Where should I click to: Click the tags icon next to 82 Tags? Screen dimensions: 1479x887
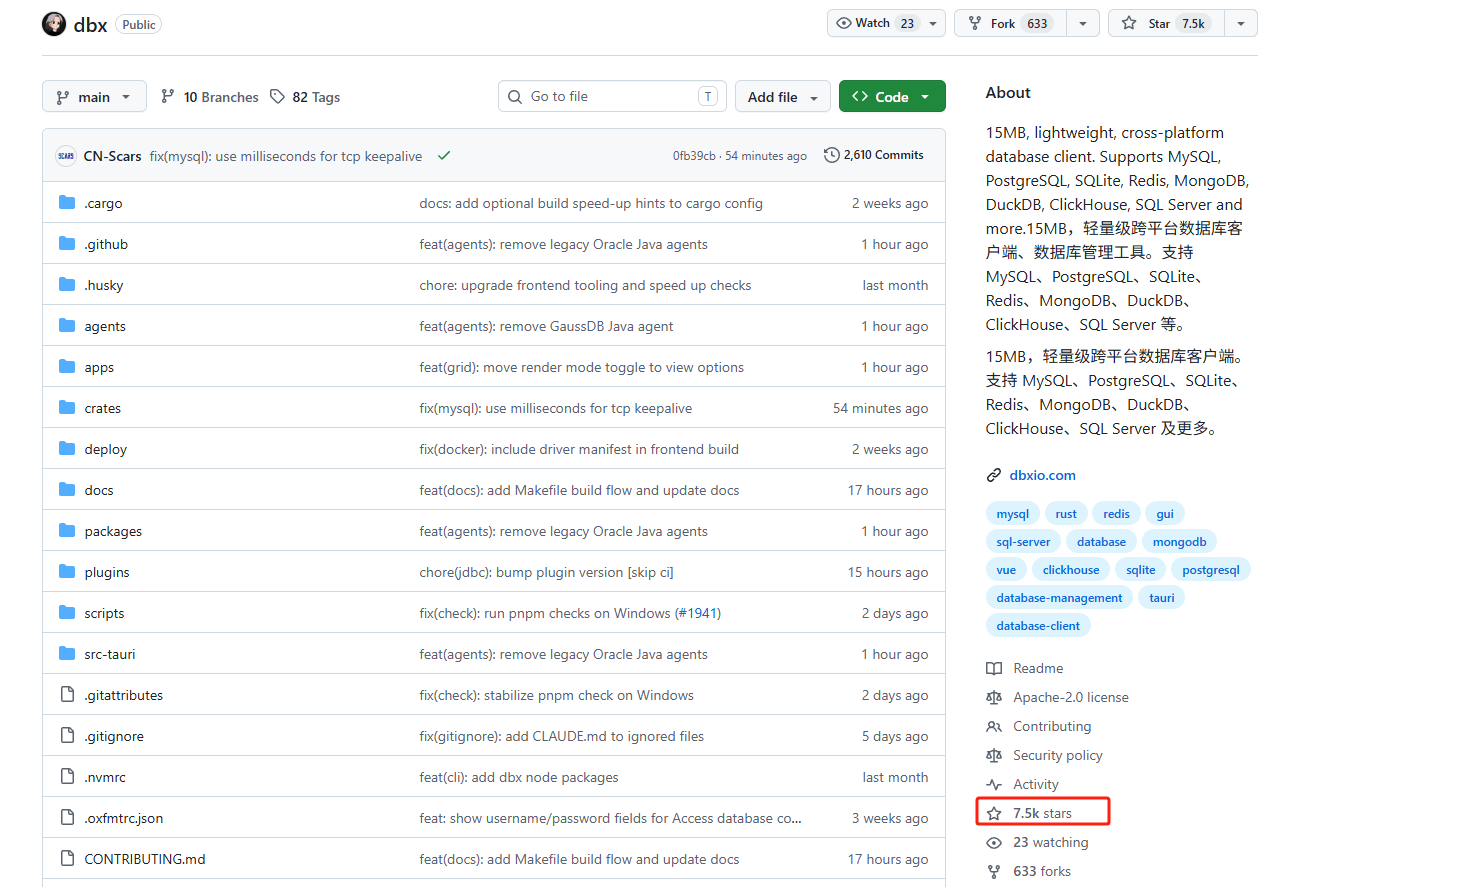[x=277, y=97]
